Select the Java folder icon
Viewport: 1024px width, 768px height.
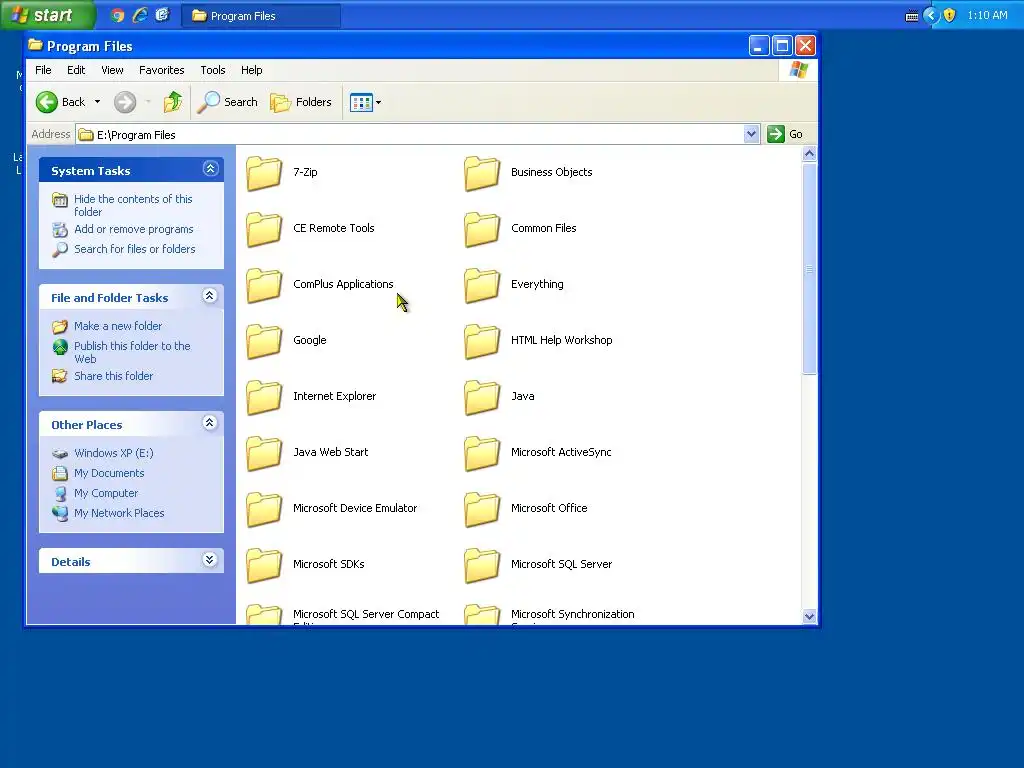coord(482,397)
